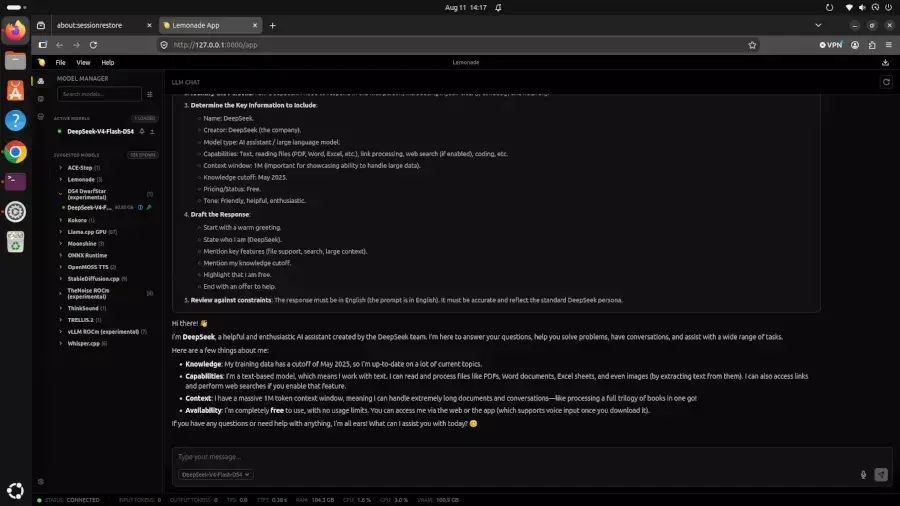Select the DeepSeek-V4-F suggested model row
900x506 pixels.
pos(106,208)
